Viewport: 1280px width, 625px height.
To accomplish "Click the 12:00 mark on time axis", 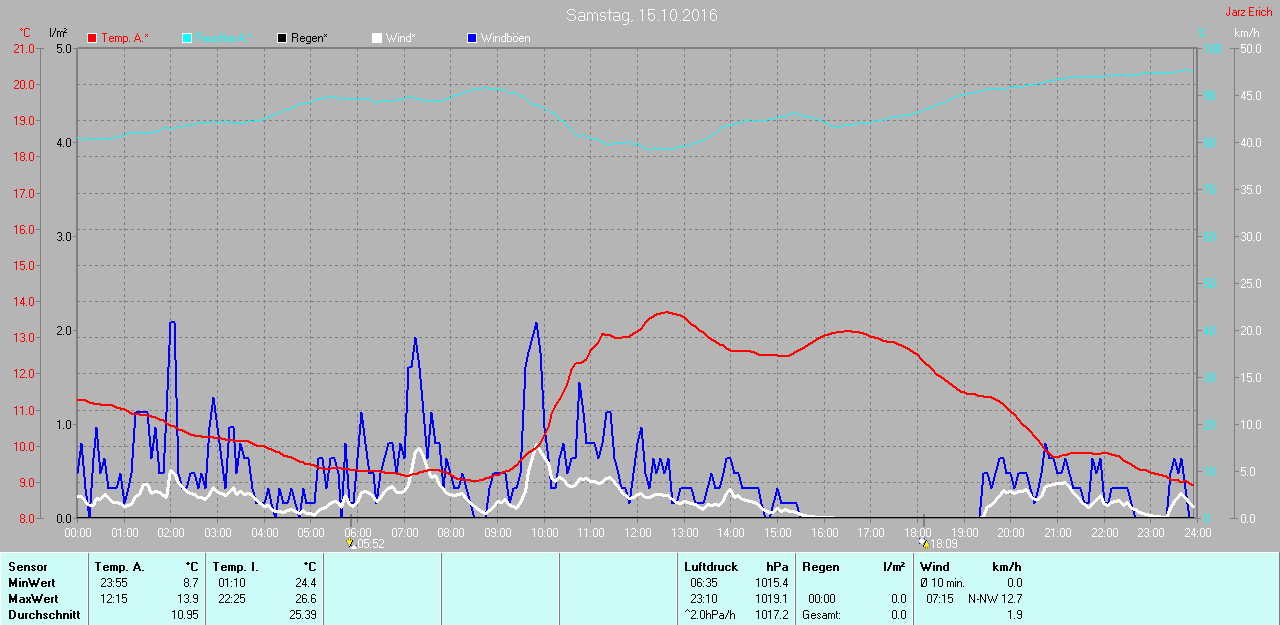I will [x=637, y=532].
